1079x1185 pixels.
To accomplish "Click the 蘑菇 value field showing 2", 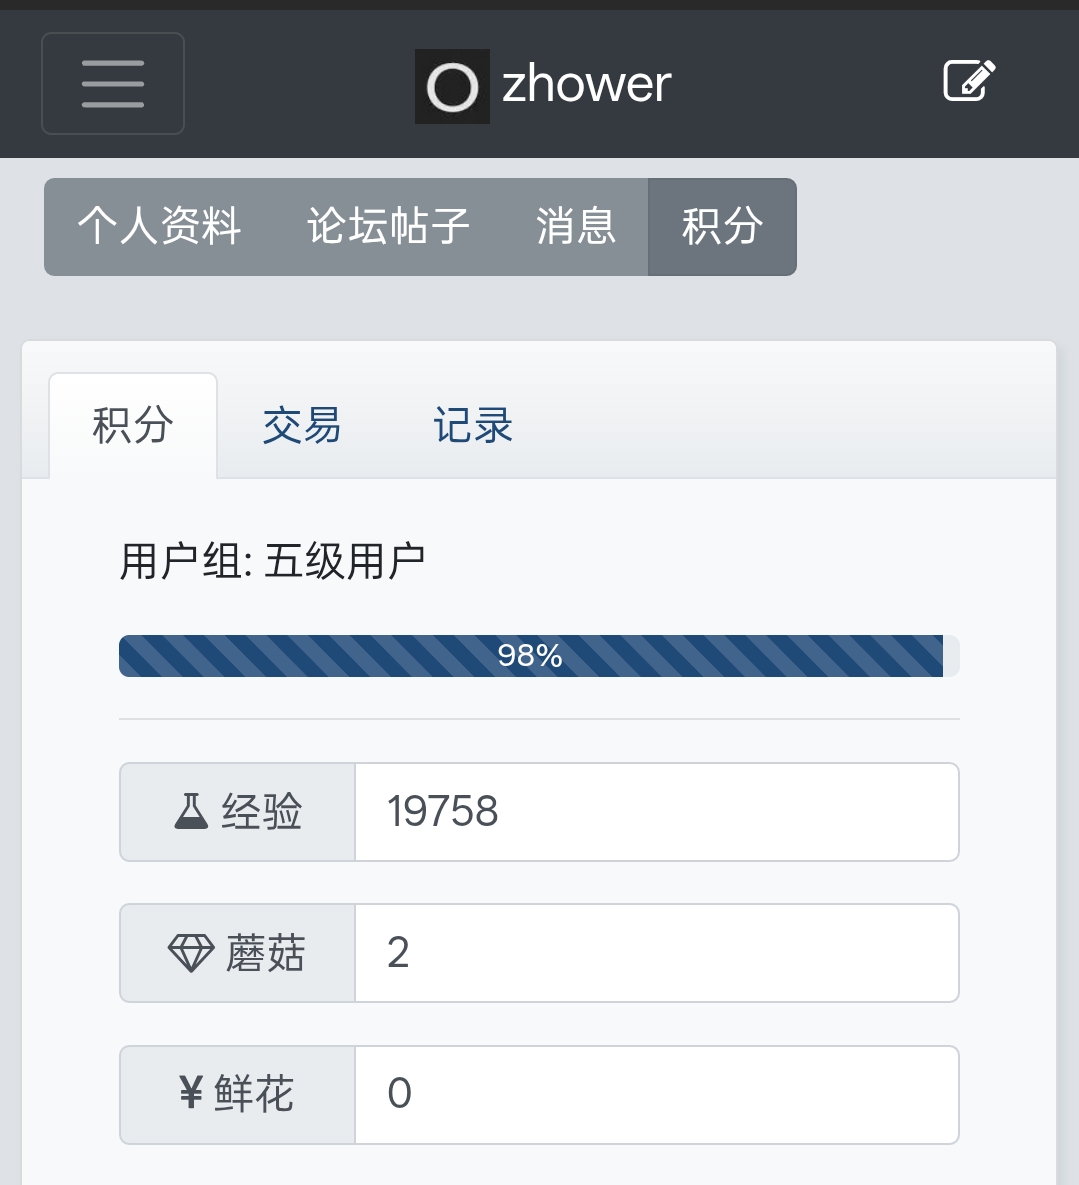I will [656, 953].
